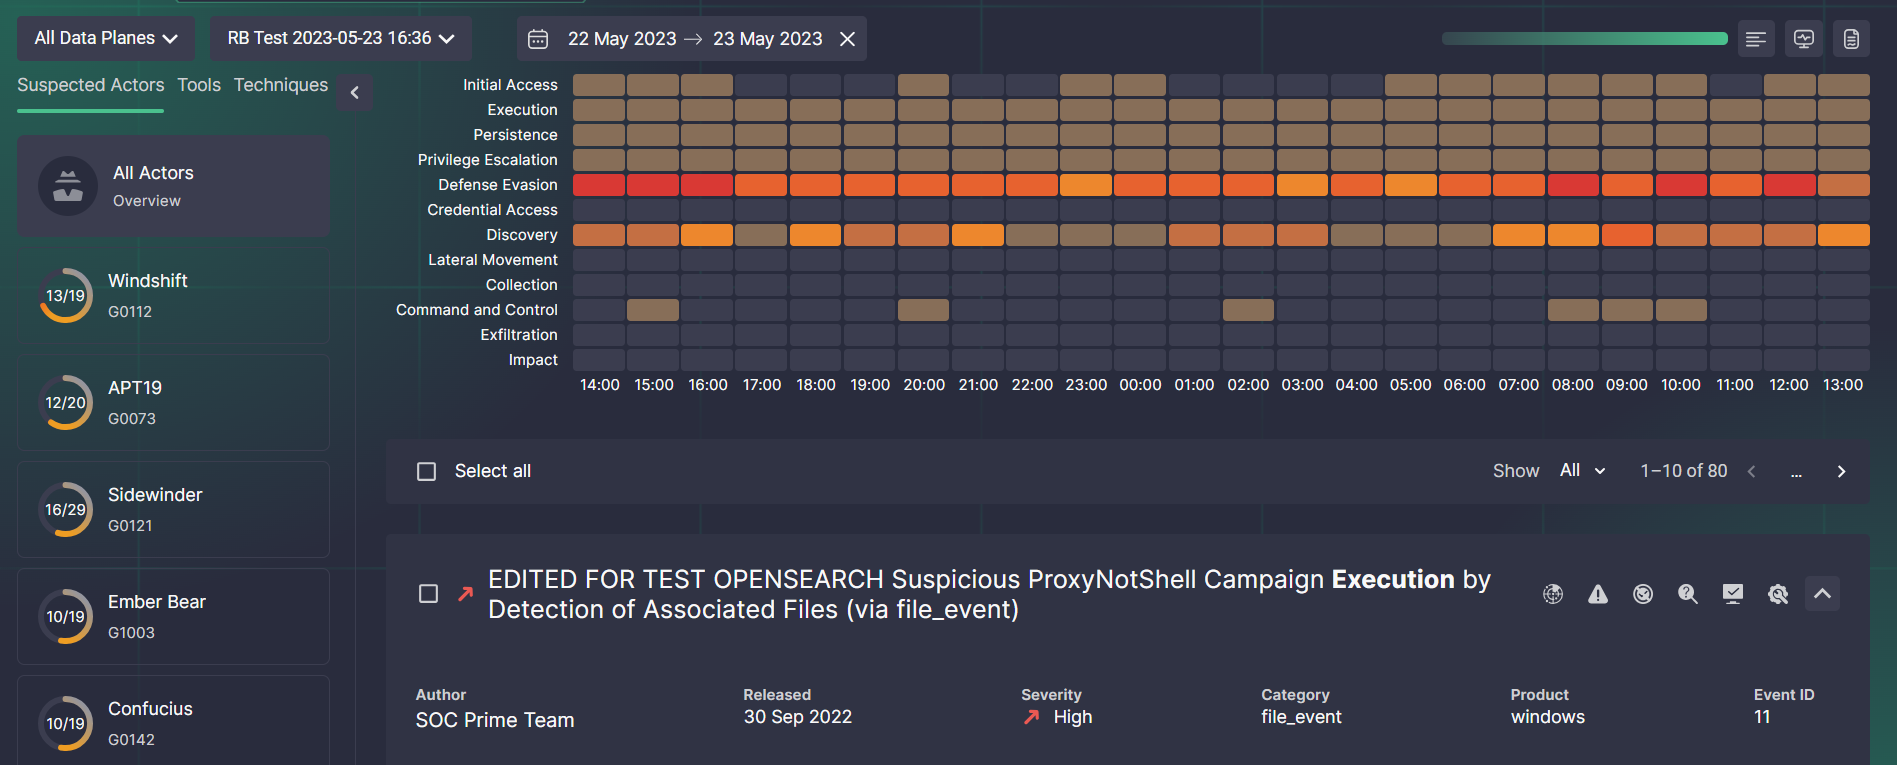
Task: Switch to the Tools tab
Action: coord(199,85)
